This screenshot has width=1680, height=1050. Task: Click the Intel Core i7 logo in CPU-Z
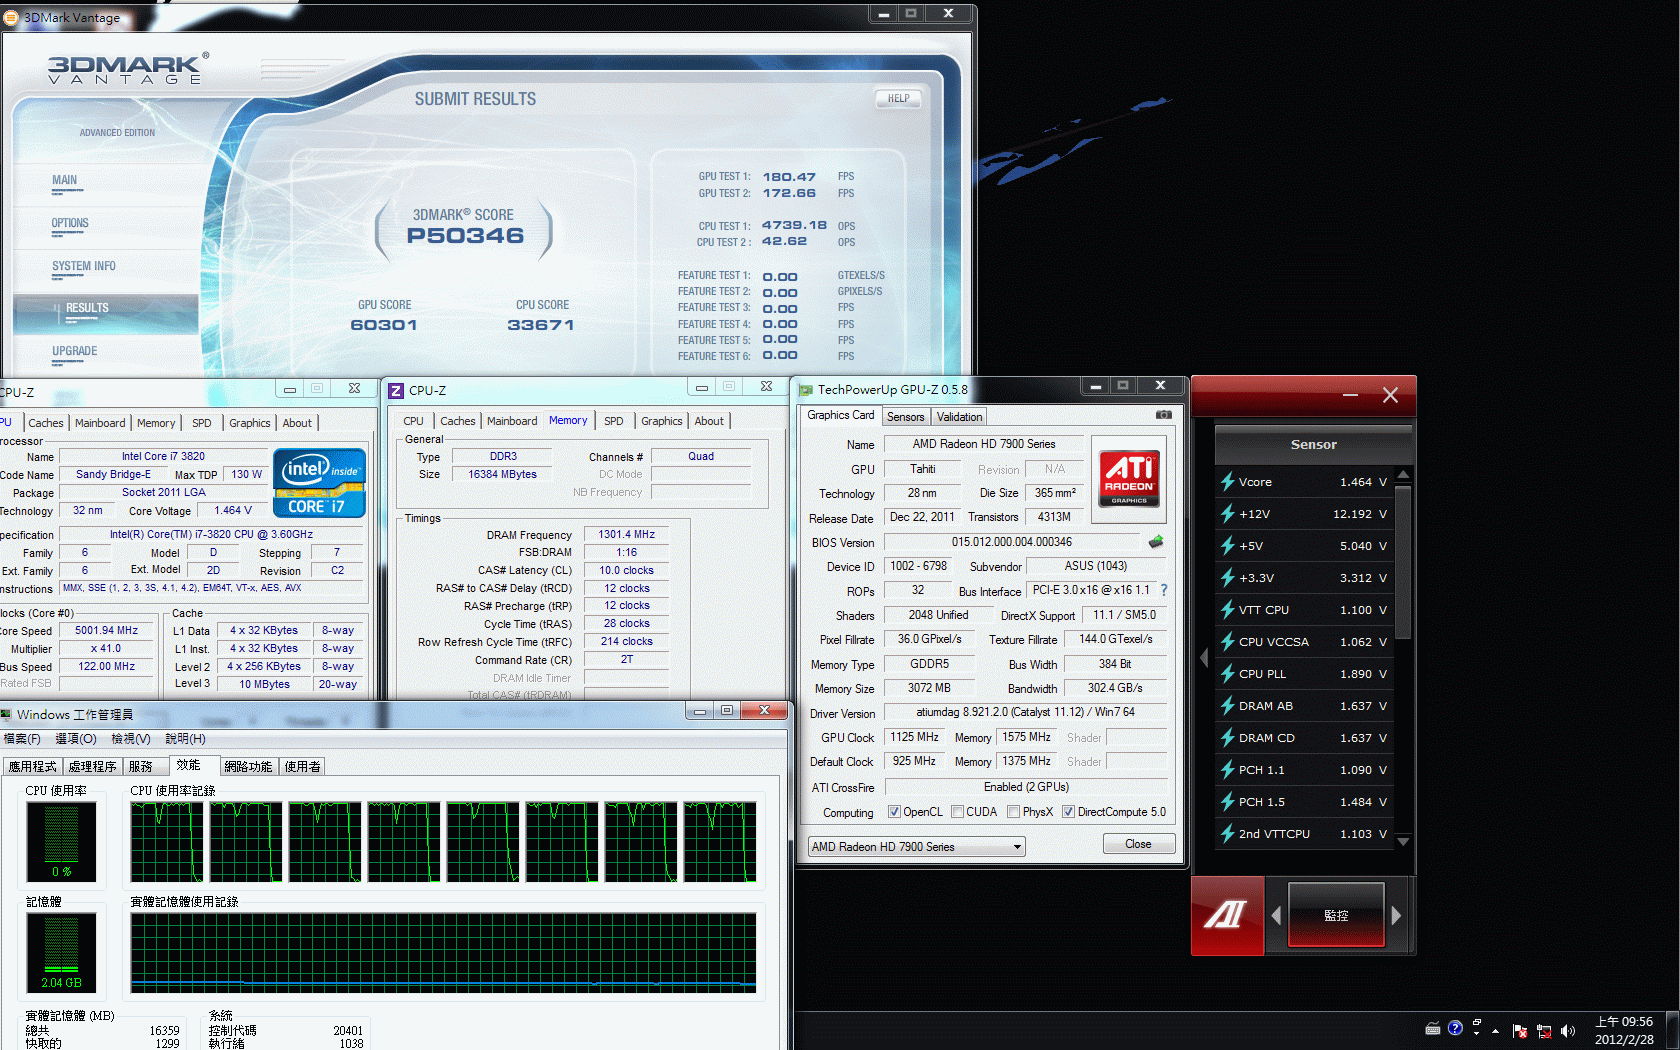click(x=320, y=483)
